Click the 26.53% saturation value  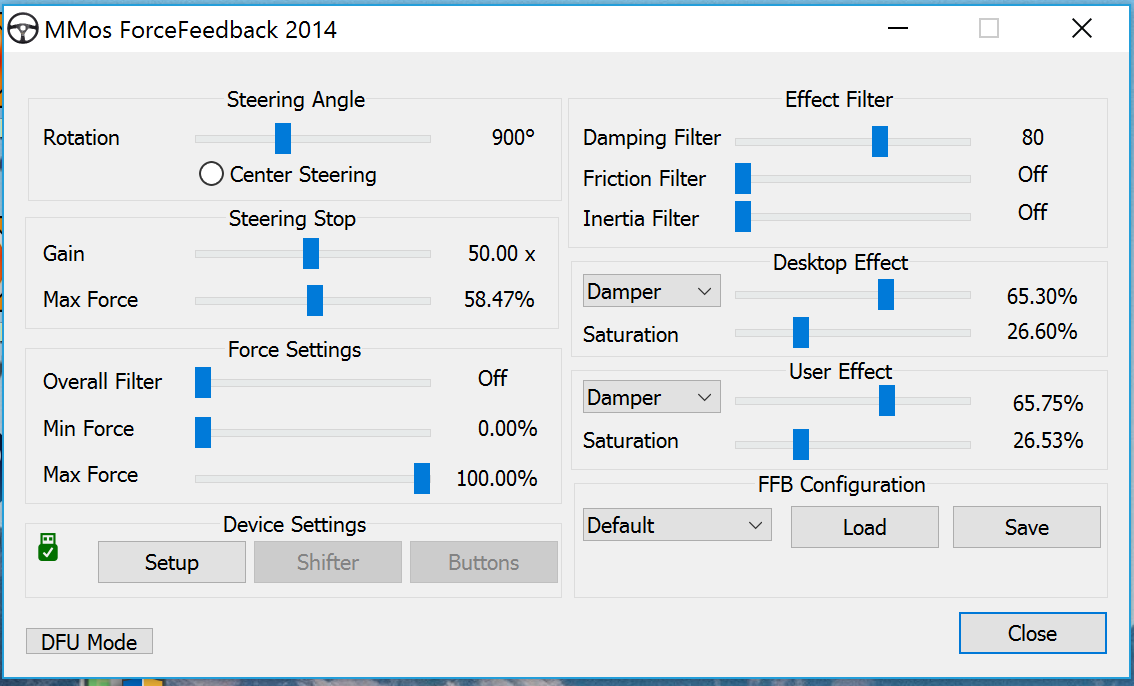tap(1048, 440)
